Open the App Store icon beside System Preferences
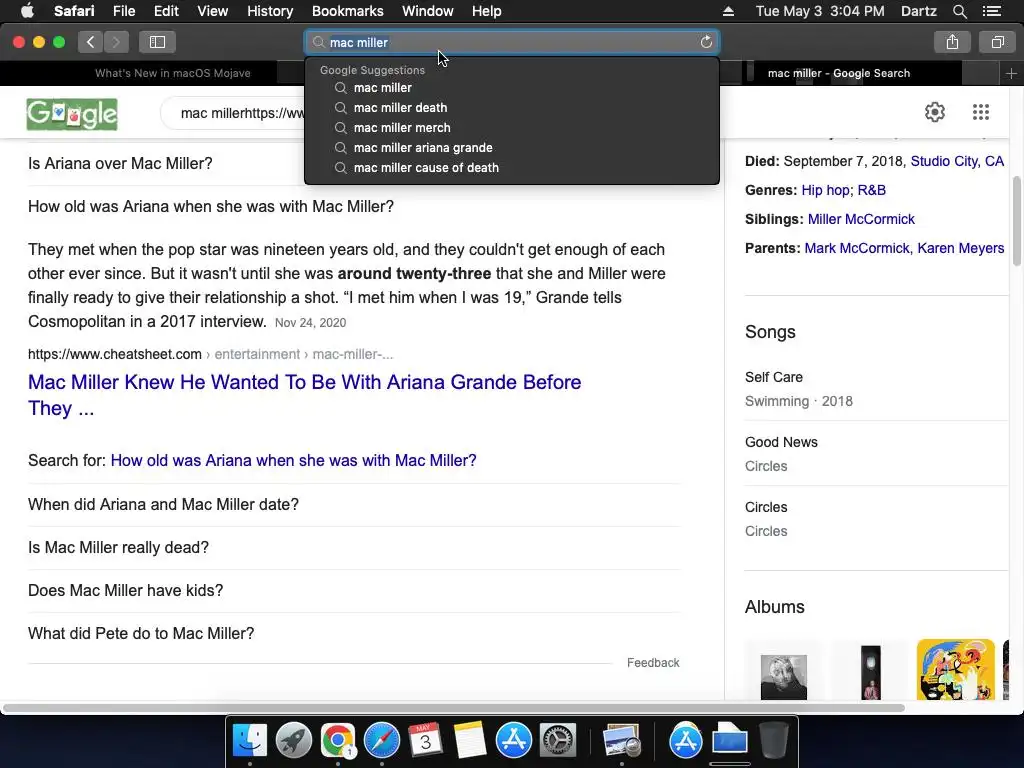 click(x=513, y=741)
